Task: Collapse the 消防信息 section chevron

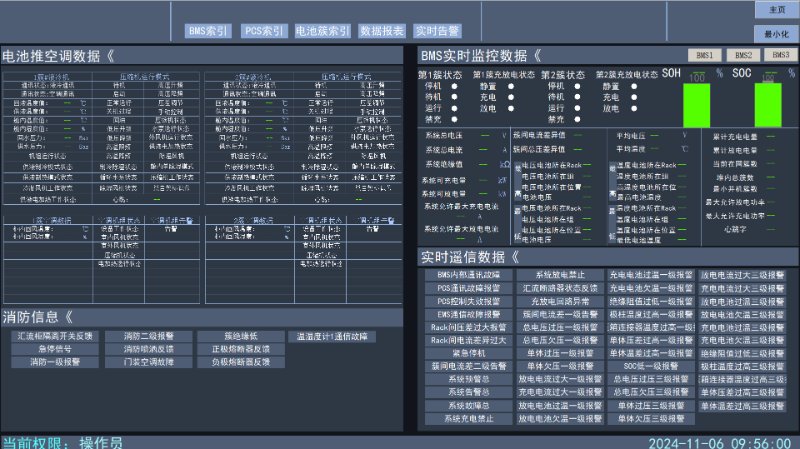Action: coord(82,317)
